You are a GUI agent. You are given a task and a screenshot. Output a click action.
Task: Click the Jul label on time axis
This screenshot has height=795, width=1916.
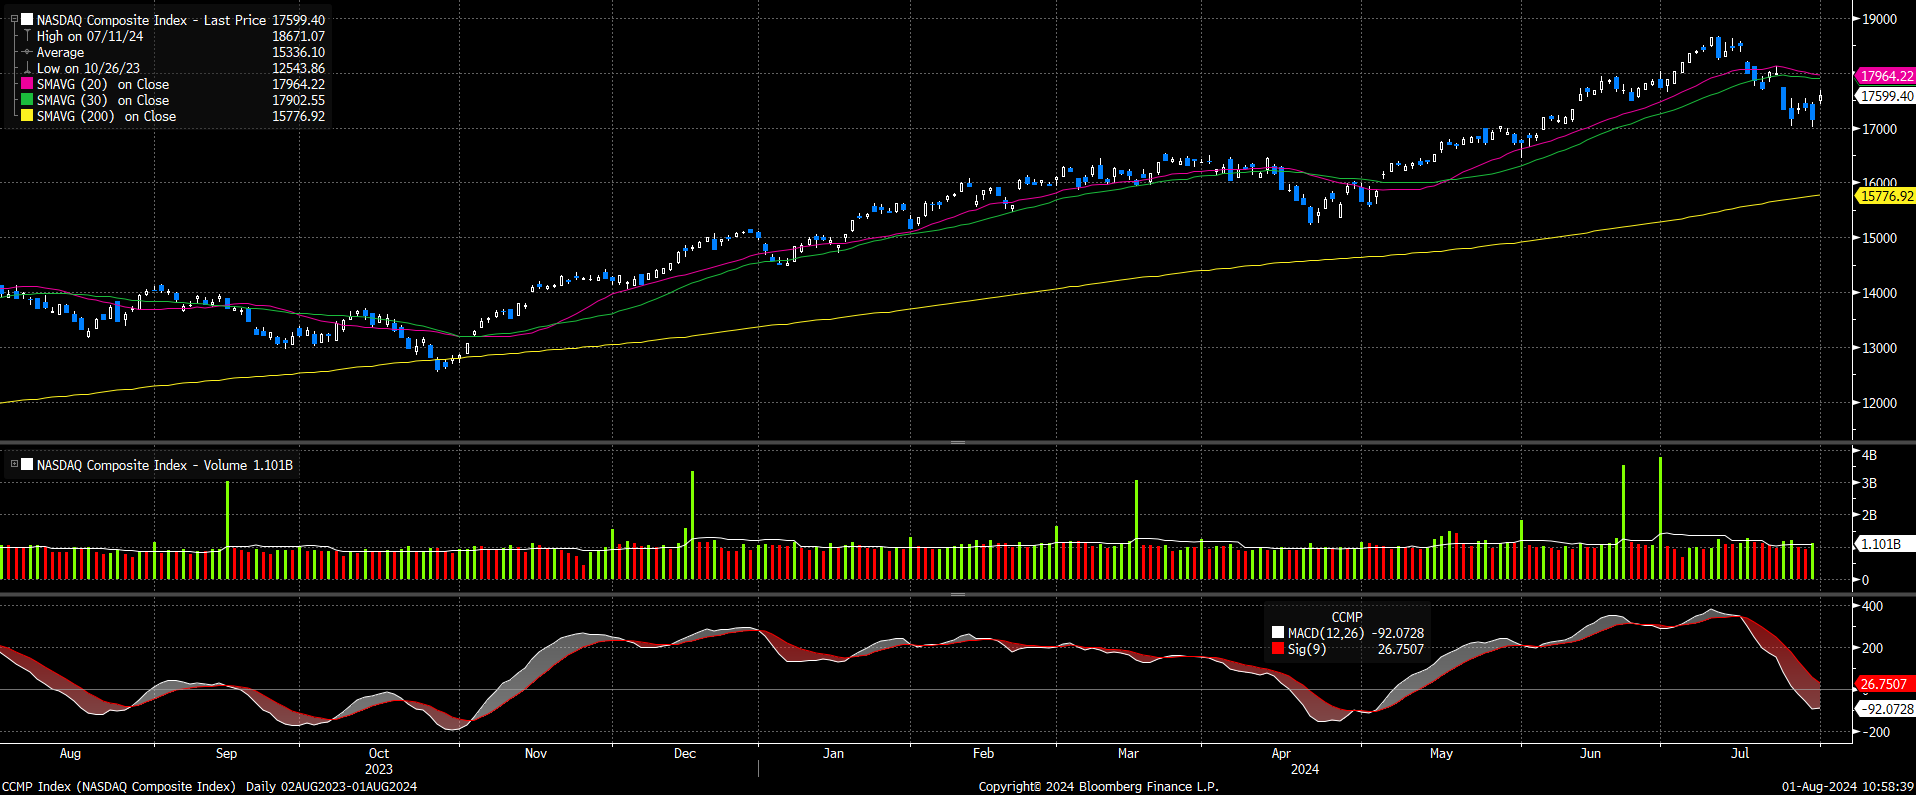(1740, 753)
